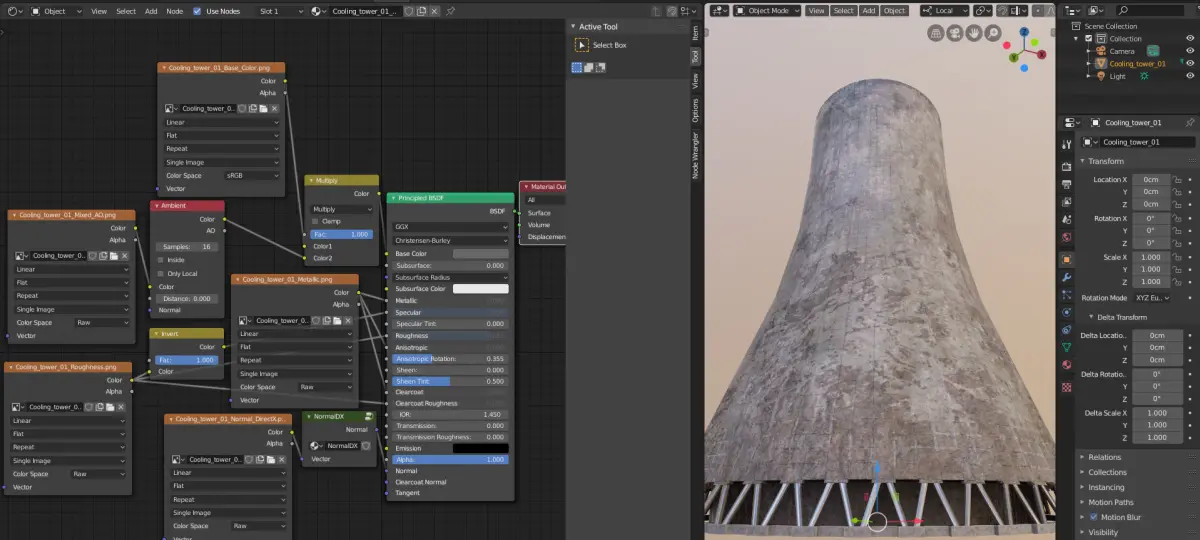1200x540 pixels.
Task: Open the Object Data green triangle tab
Action: [x=1067, y=347]
